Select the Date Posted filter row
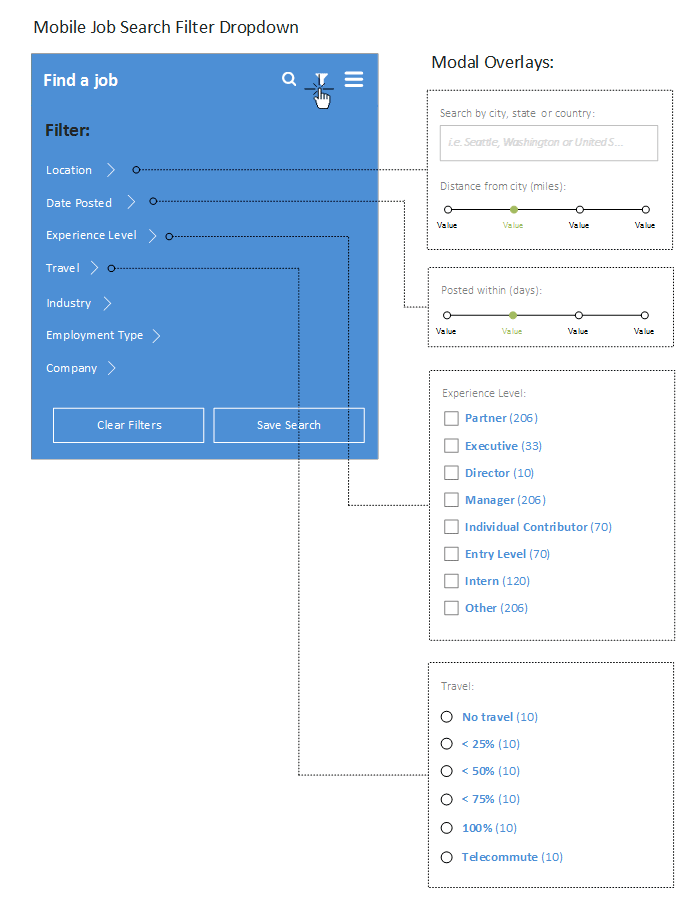The width and height of the screenshot is (700, 900). (91, 202)
